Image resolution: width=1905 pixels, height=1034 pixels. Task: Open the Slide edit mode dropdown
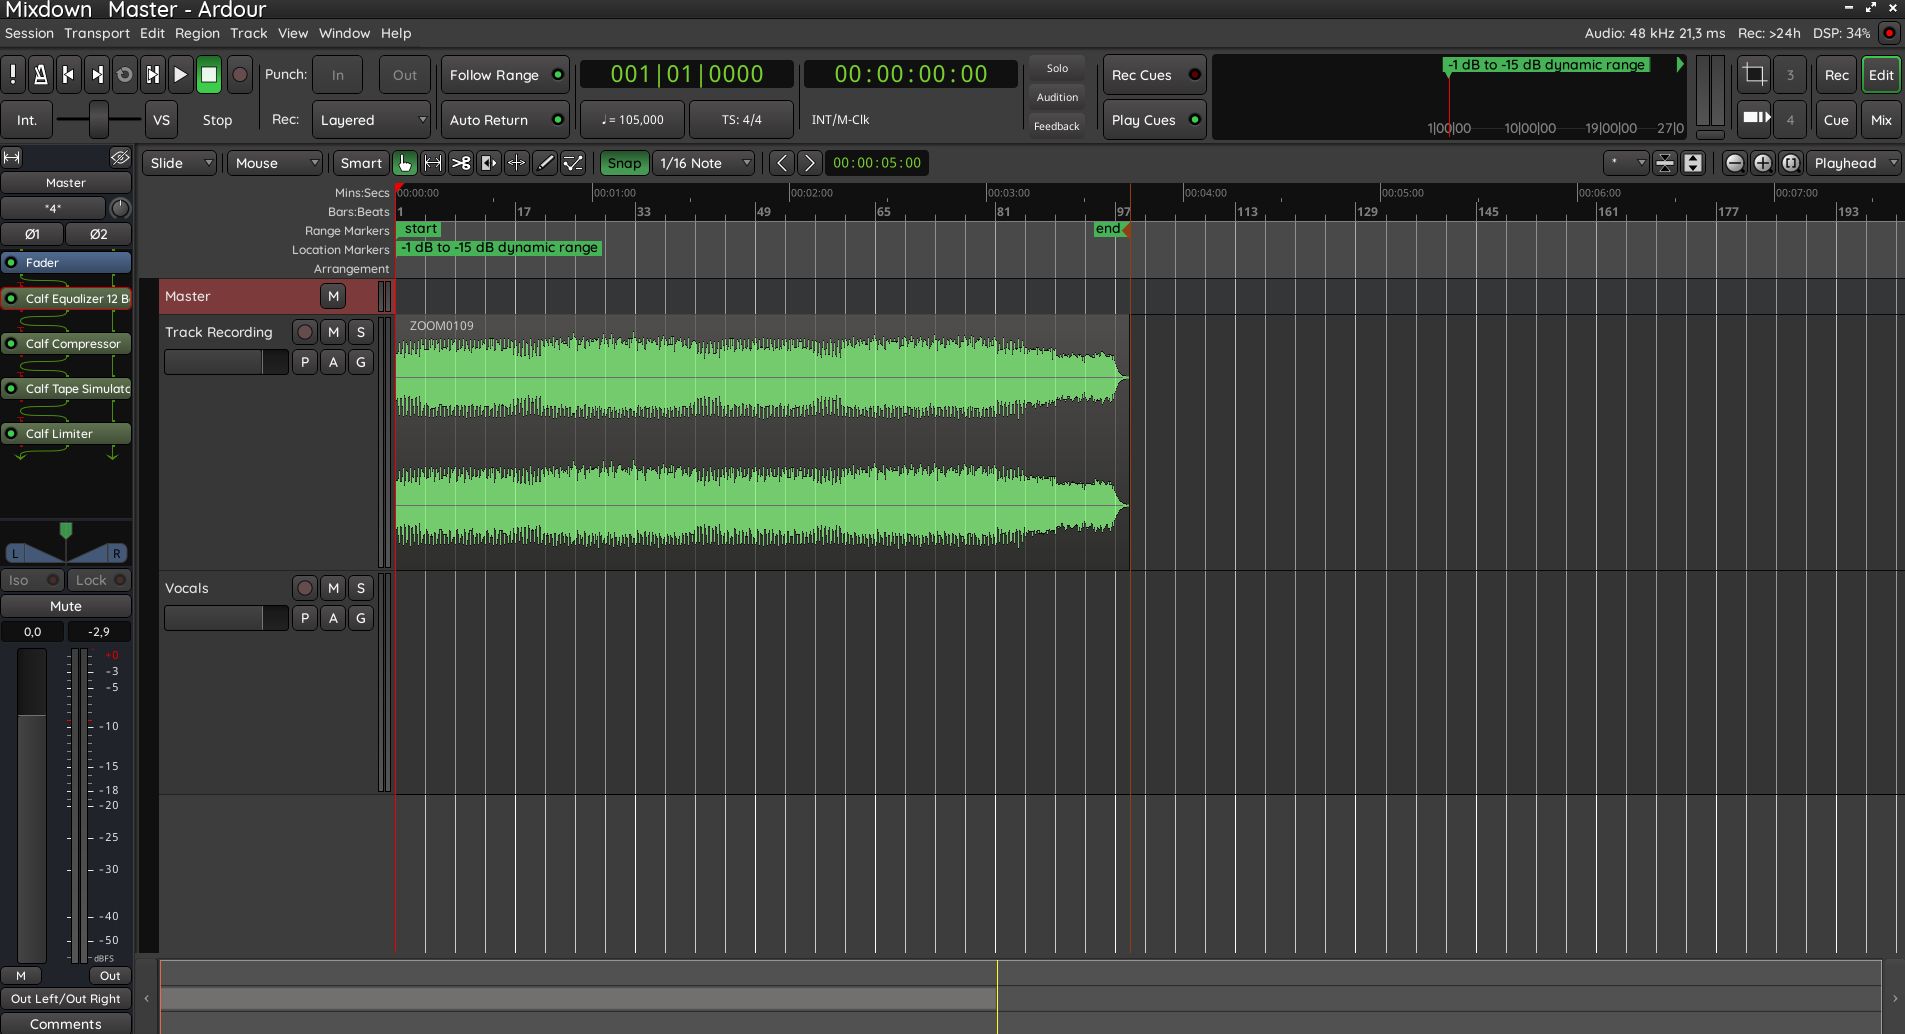180,163
